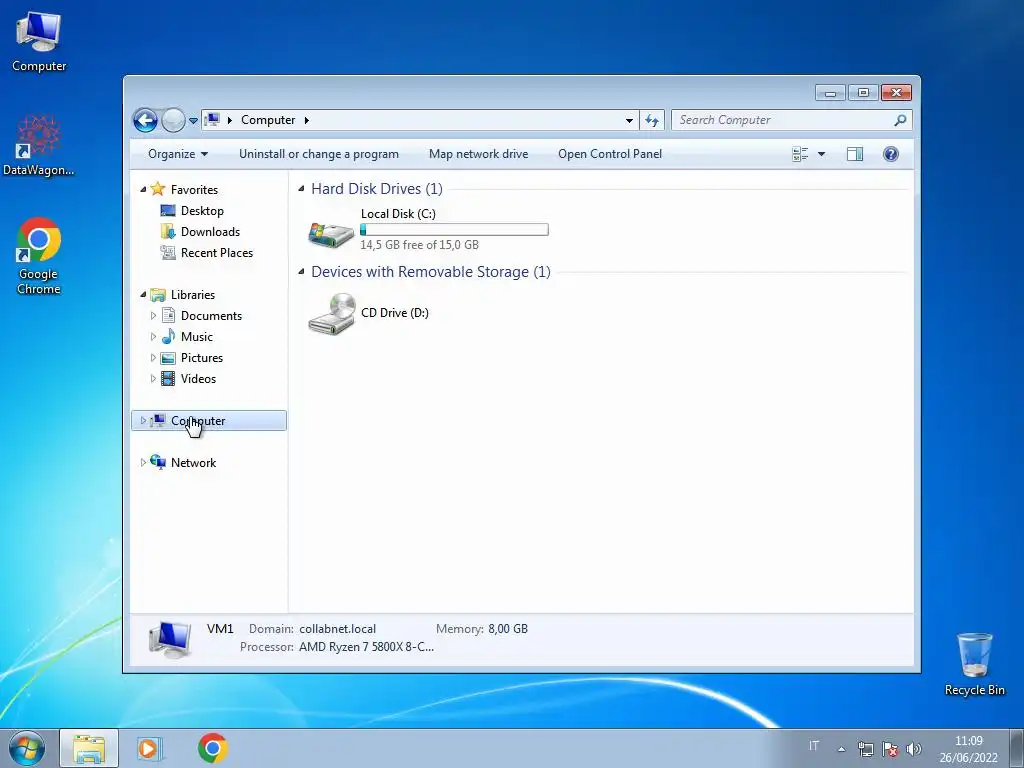Expand the Pictures library
The image size is (1024, 768).
point(153,358)
